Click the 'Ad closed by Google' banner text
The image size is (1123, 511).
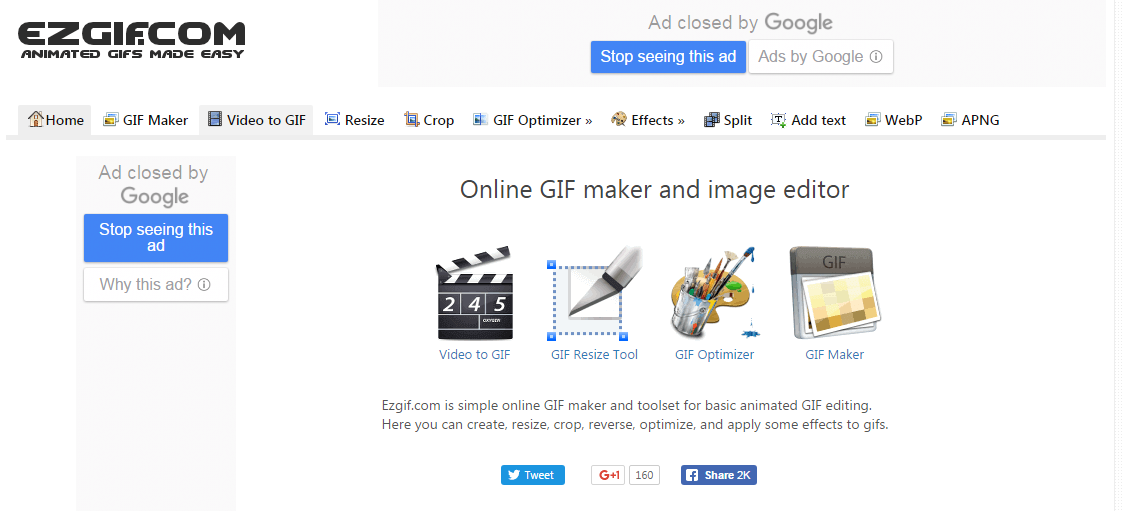click(741, 23)
